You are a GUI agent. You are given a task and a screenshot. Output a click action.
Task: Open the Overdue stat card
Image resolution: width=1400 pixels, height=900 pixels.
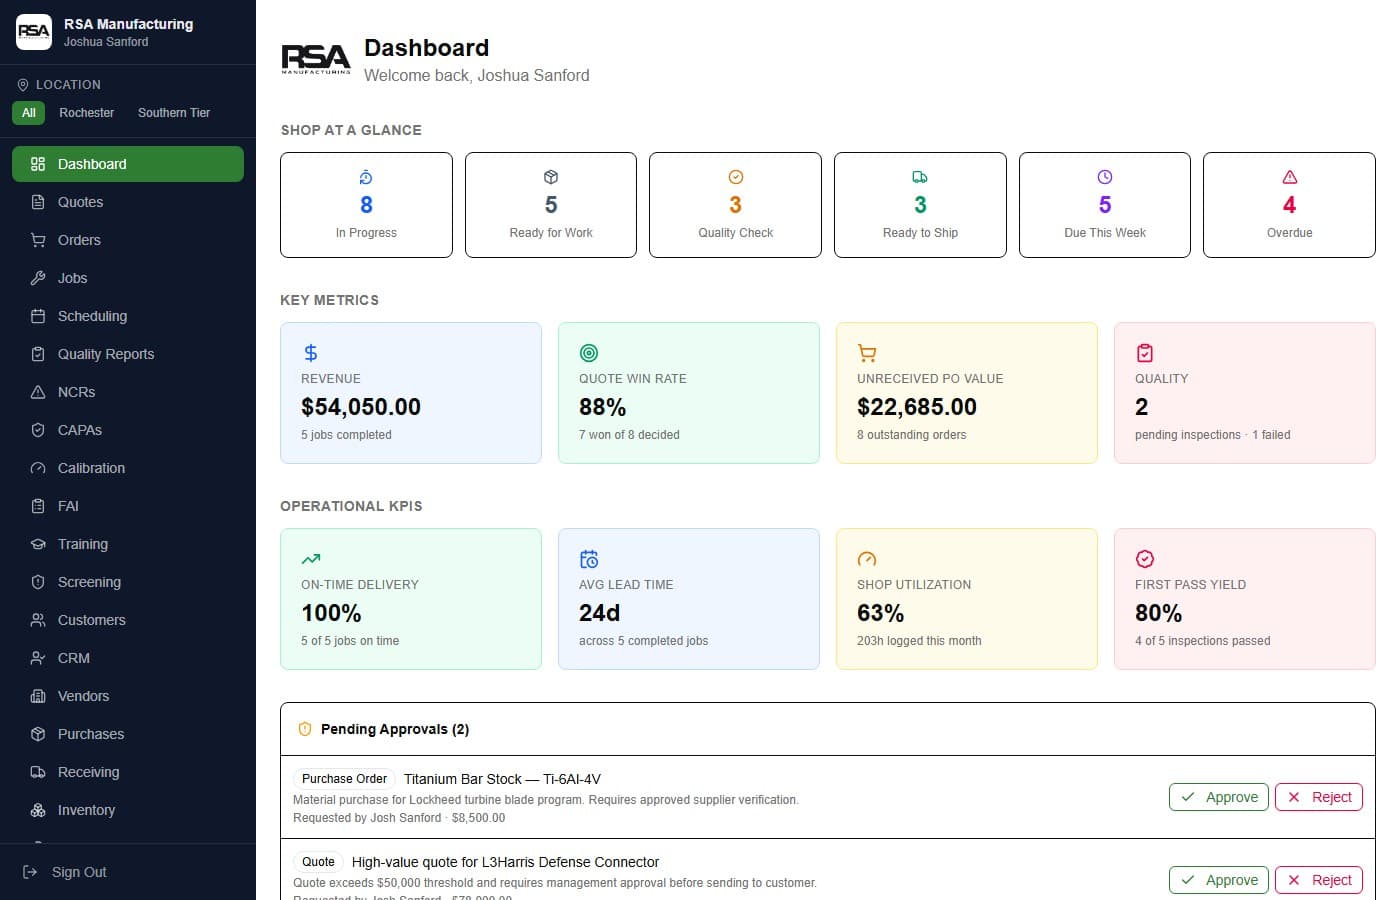[1289, 204]
